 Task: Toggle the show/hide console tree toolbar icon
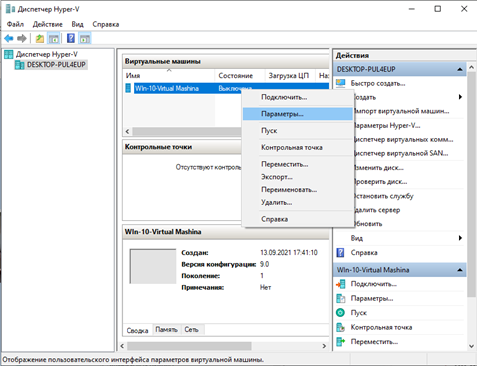tap(54, 39)
